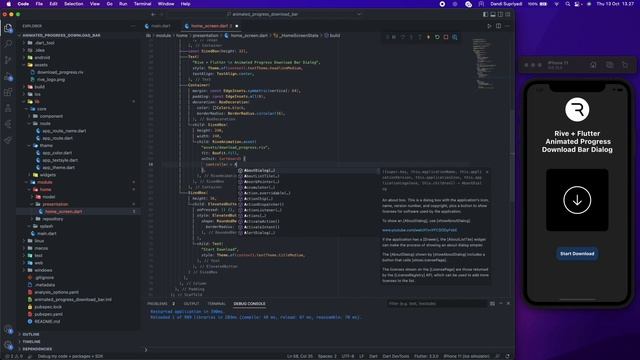This screenshot has width=640, height=360.
Task: Open the Search view in activity bar
Action: [8, 44]
